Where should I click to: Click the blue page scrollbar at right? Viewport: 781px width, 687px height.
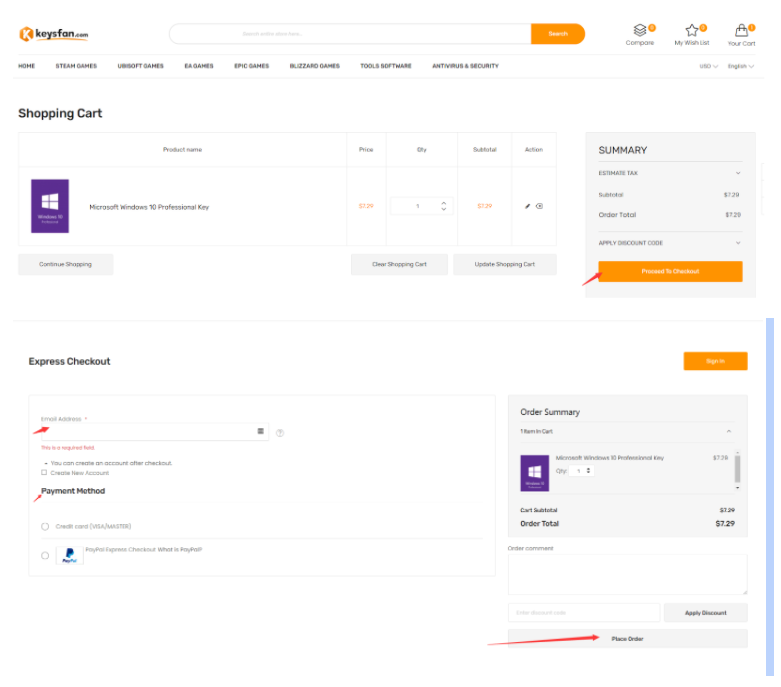pyautogui.click(x=770, y=497)
